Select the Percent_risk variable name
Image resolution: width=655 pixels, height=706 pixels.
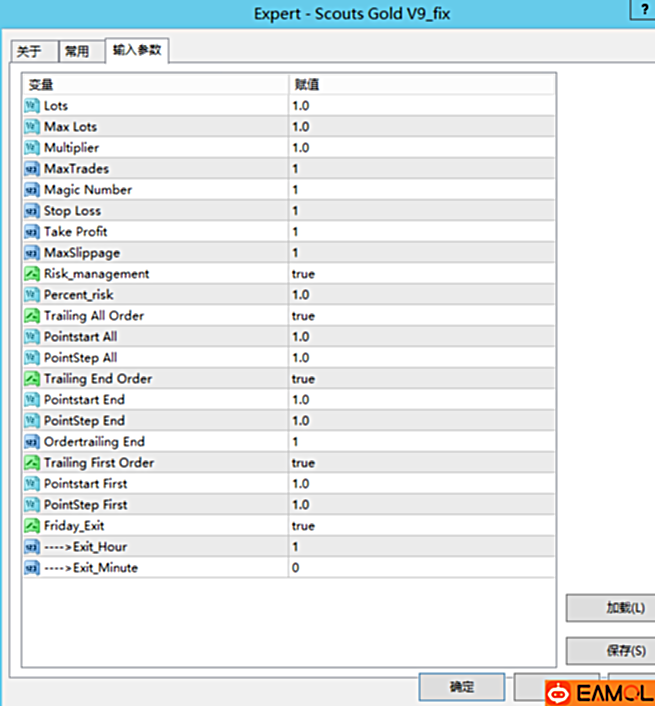coord(79,295)
